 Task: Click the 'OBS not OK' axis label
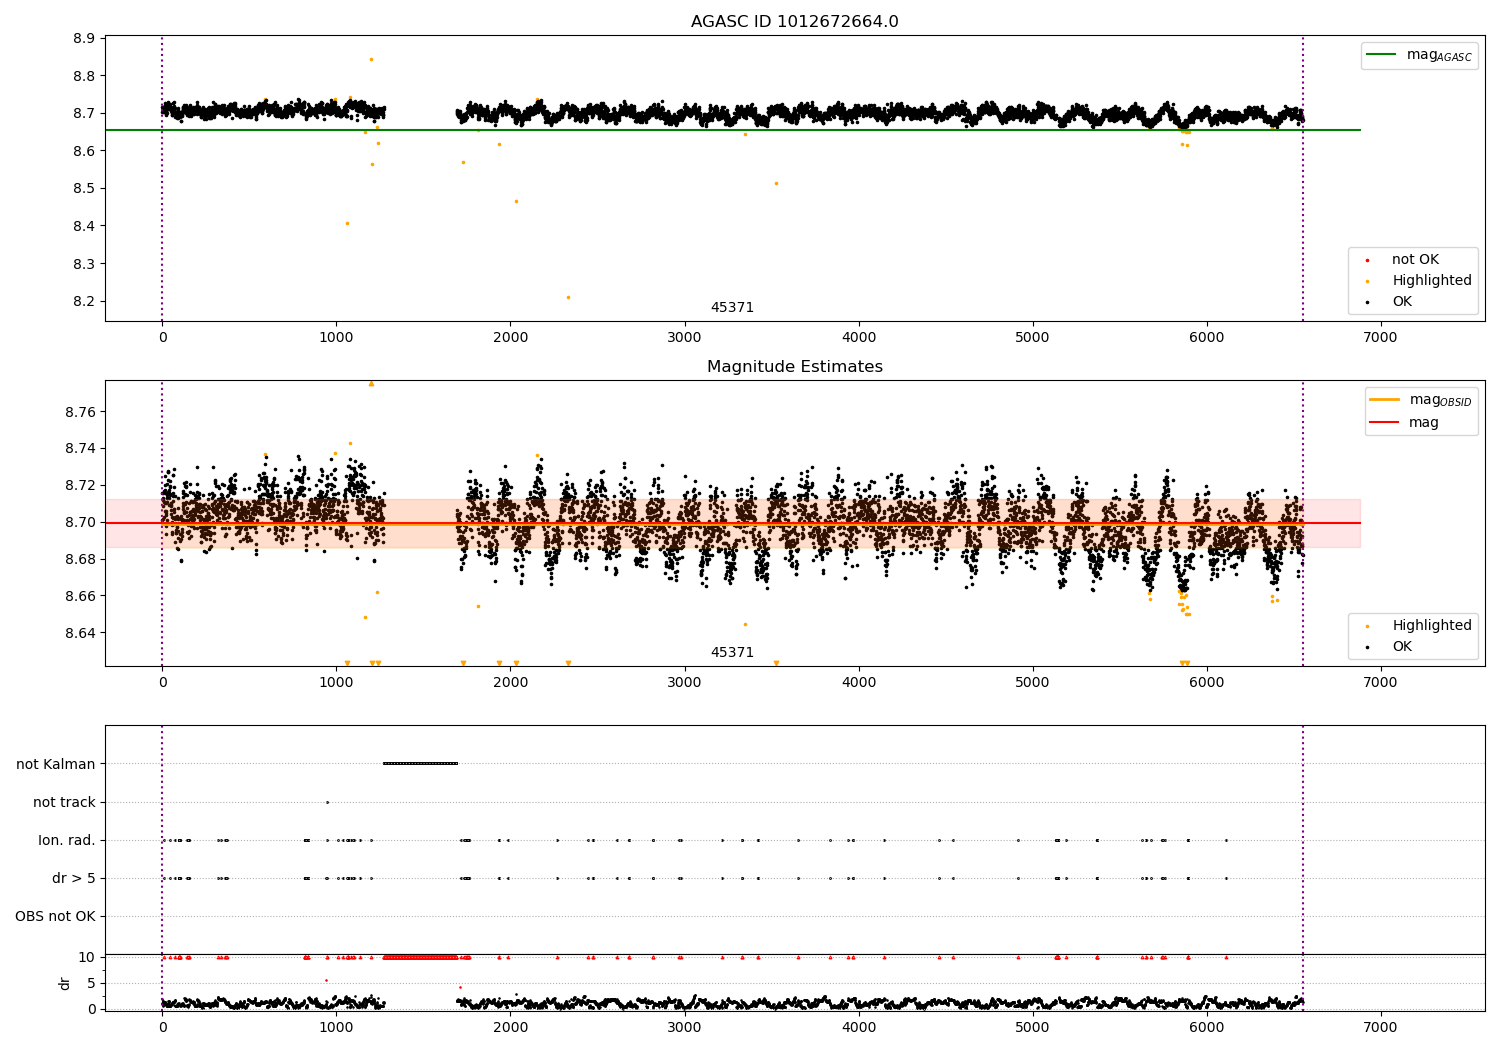pyautogui.click(x=55, y=917)
